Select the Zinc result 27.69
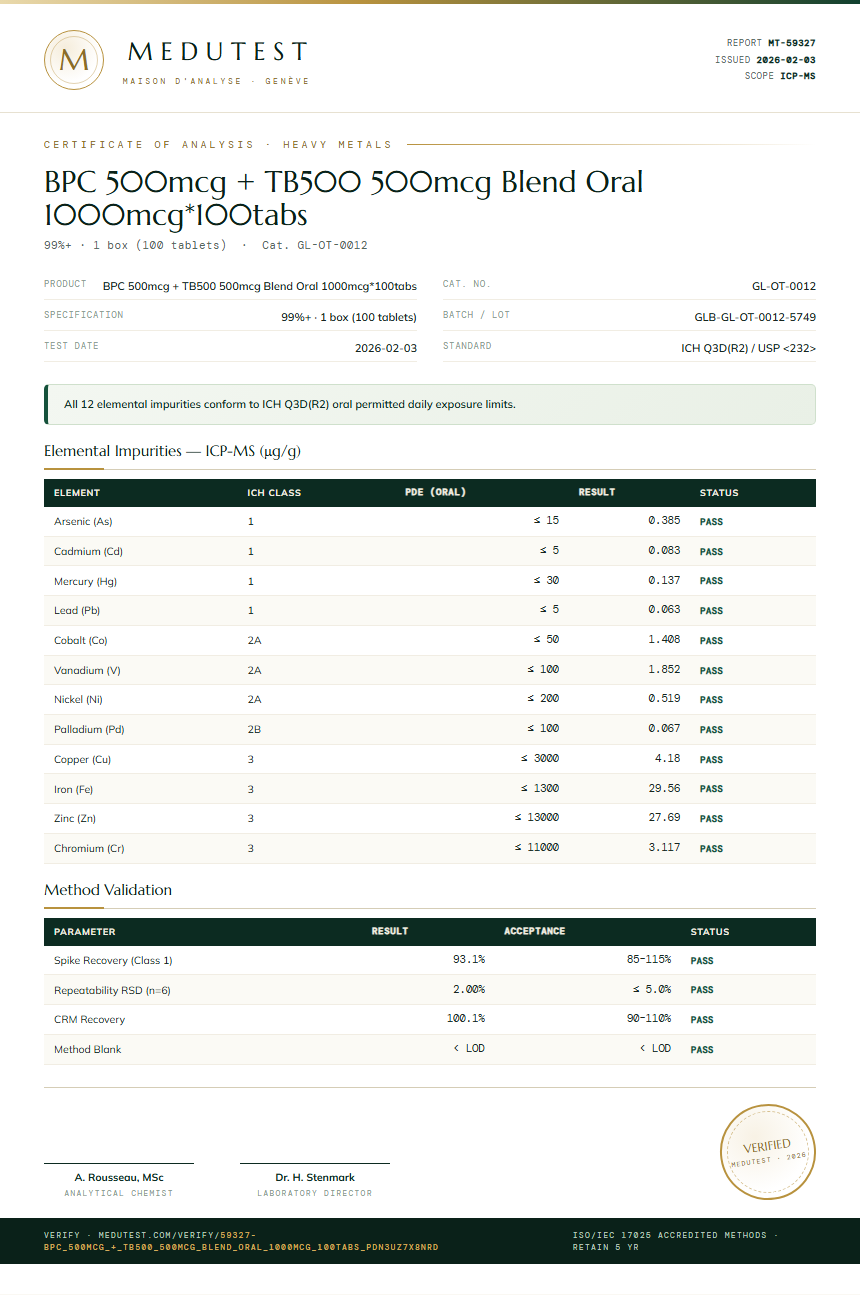860x1295 pixels. click(x=665, y=818)
